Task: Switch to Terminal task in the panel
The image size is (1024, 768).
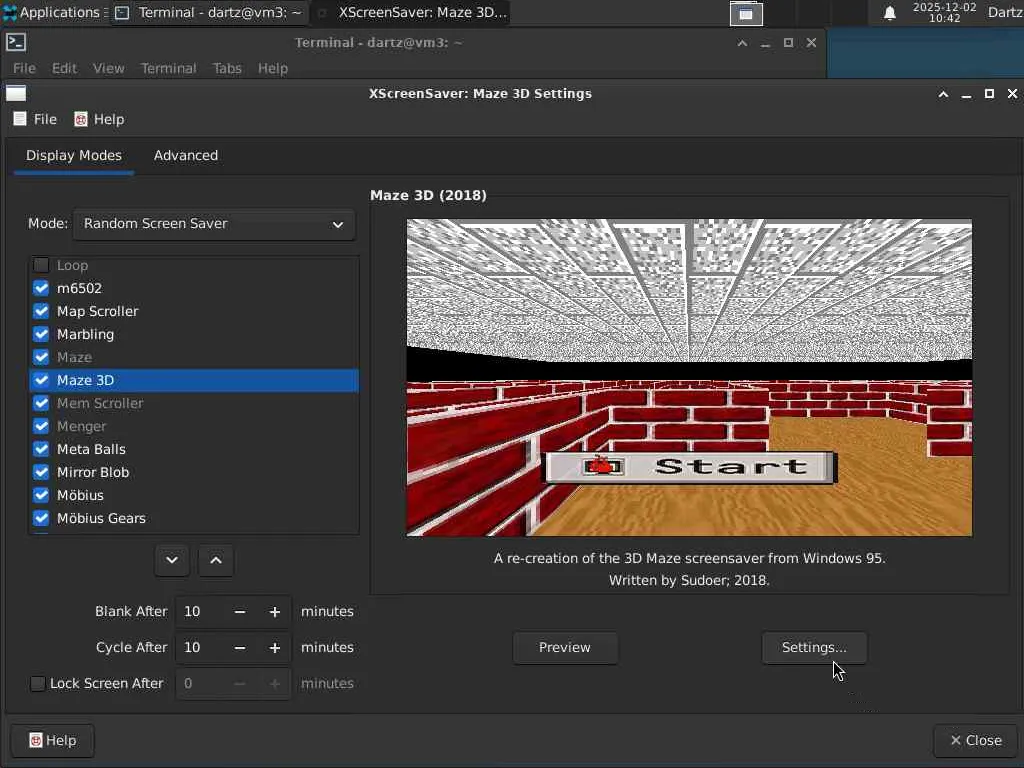Action: tap(209, 12)
